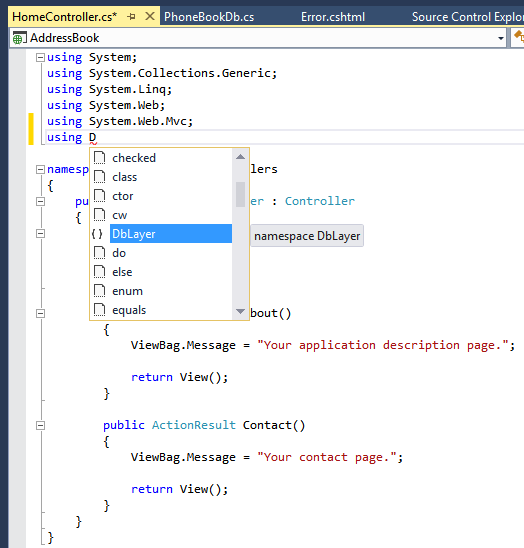The width and height of the screenshot is (524, 548).
Task: Click the AddressBook project icon
Action: 19,38
